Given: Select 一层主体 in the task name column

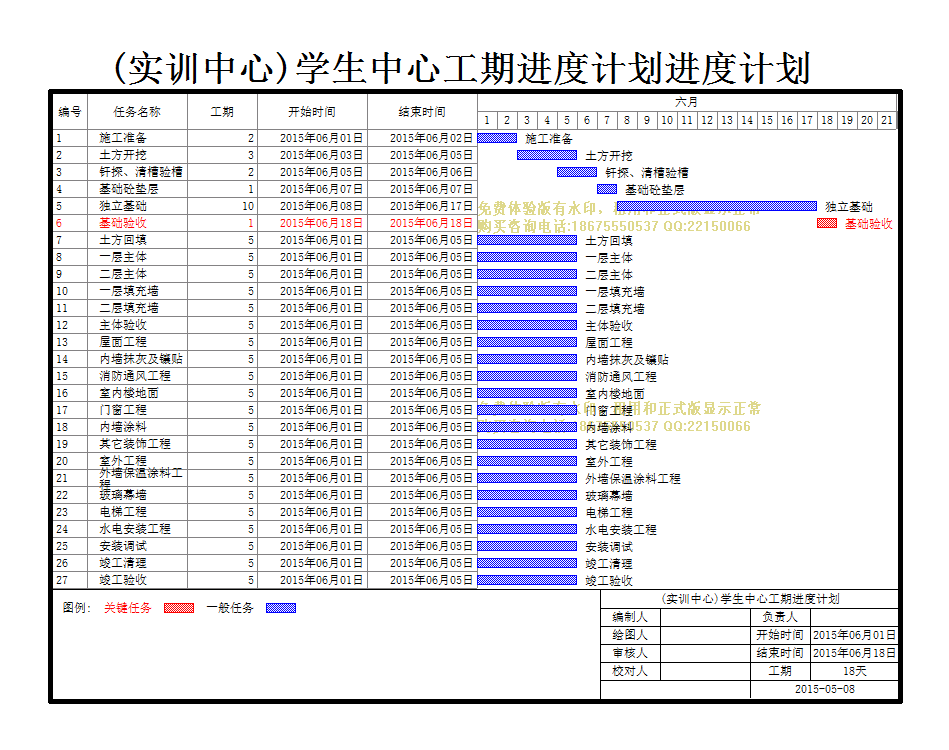Looking at the screenshot, I should pos(123,257).
